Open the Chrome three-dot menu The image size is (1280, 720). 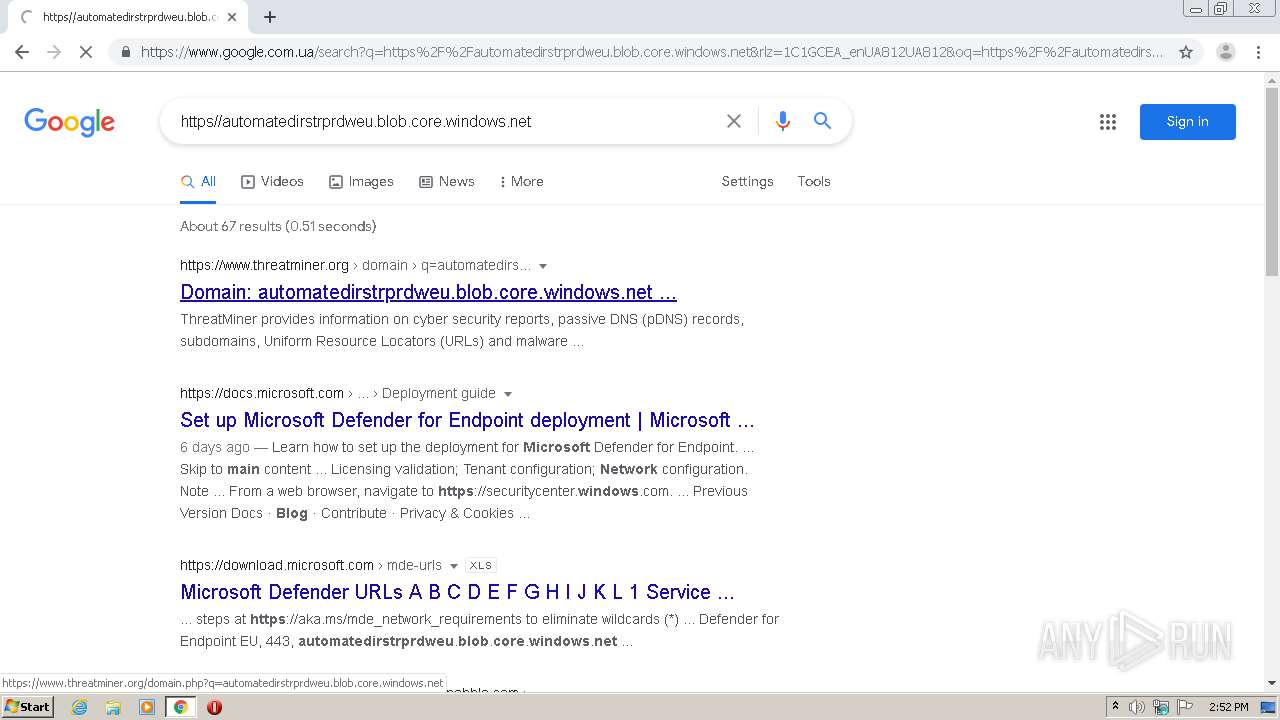point(1258,52)
